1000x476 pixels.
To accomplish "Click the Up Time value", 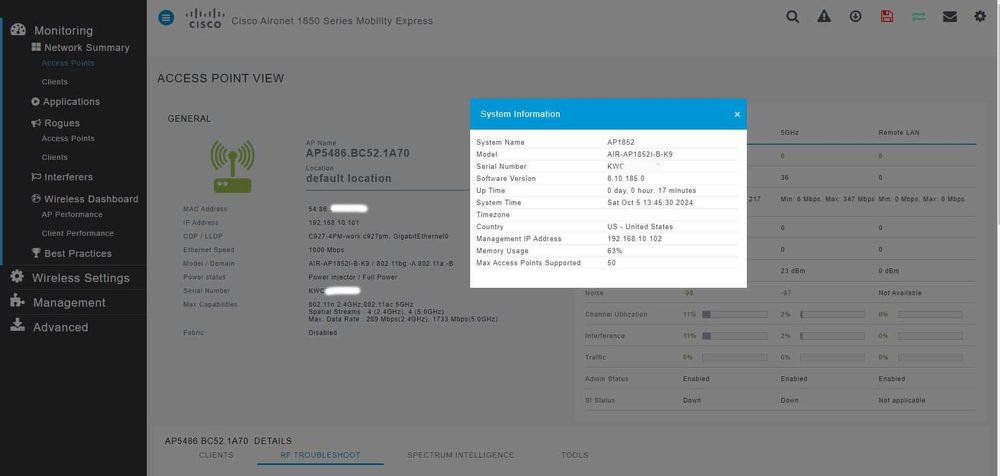I will pyautogui.click(x=651, y=190).
